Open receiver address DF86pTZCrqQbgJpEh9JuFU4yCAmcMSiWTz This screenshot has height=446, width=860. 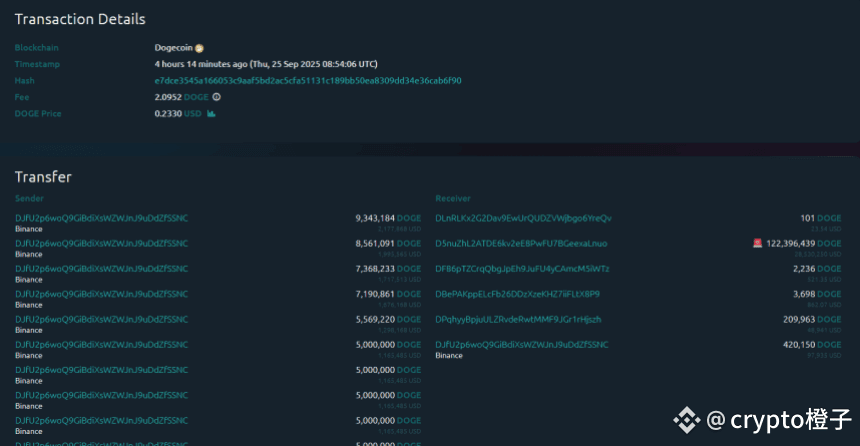pos(522,269)
